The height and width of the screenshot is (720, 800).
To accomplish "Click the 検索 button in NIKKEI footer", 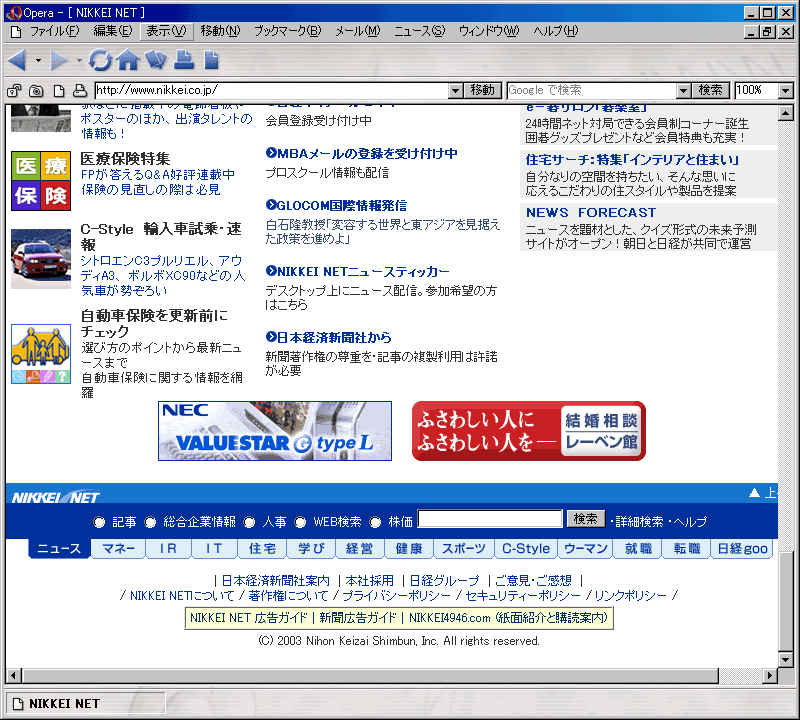I will coord(586,519).
